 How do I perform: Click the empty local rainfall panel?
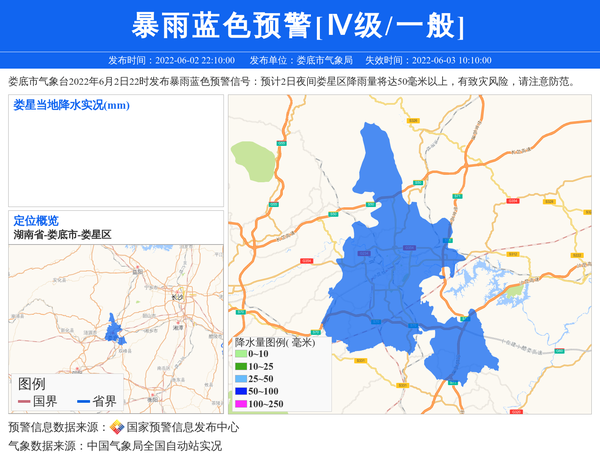coord(115,160)
